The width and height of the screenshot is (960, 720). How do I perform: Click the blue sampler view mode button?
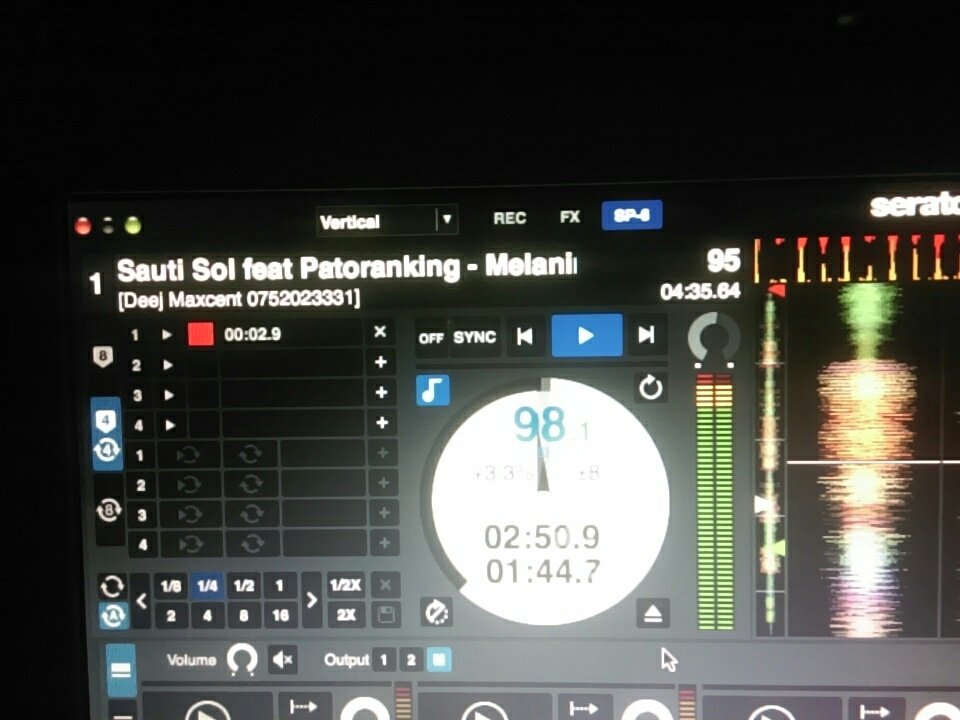121,670
